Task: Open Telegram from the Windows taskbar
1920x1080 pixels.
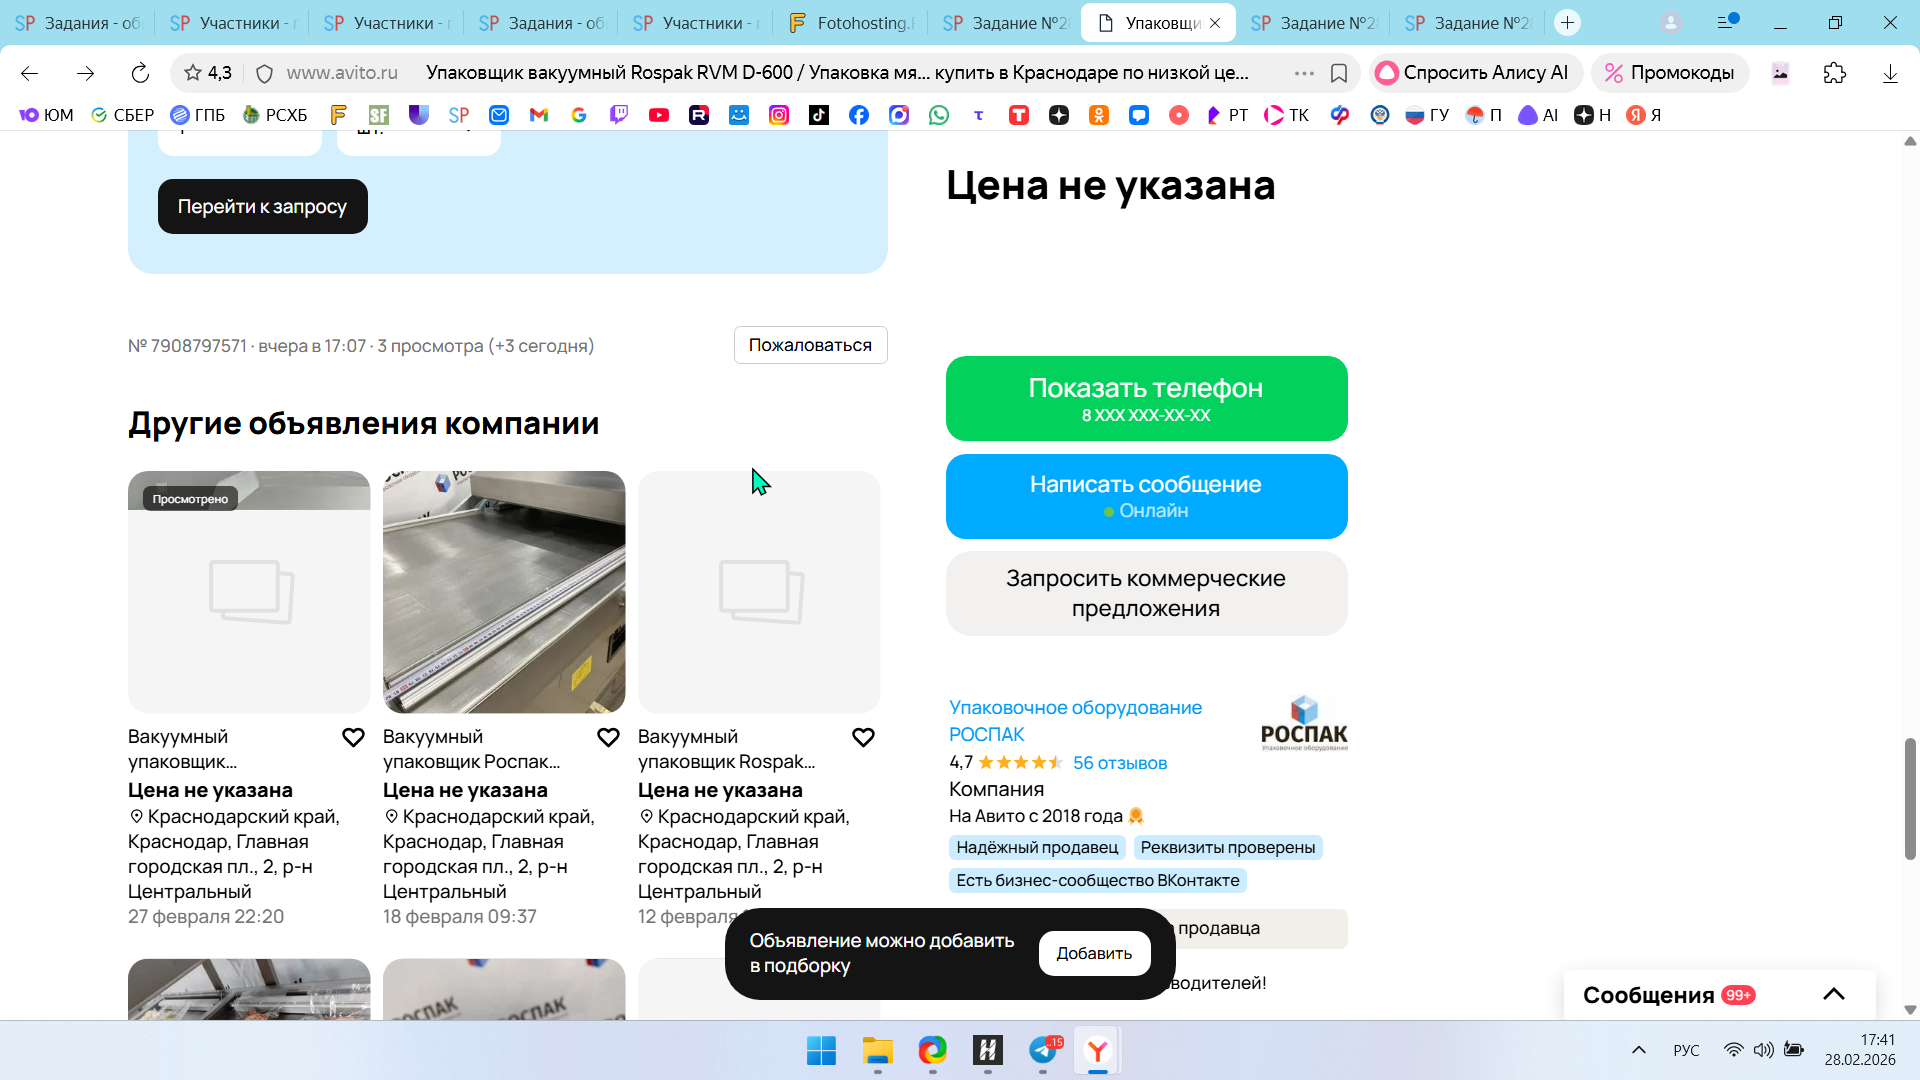Action: point(1043,1051)
